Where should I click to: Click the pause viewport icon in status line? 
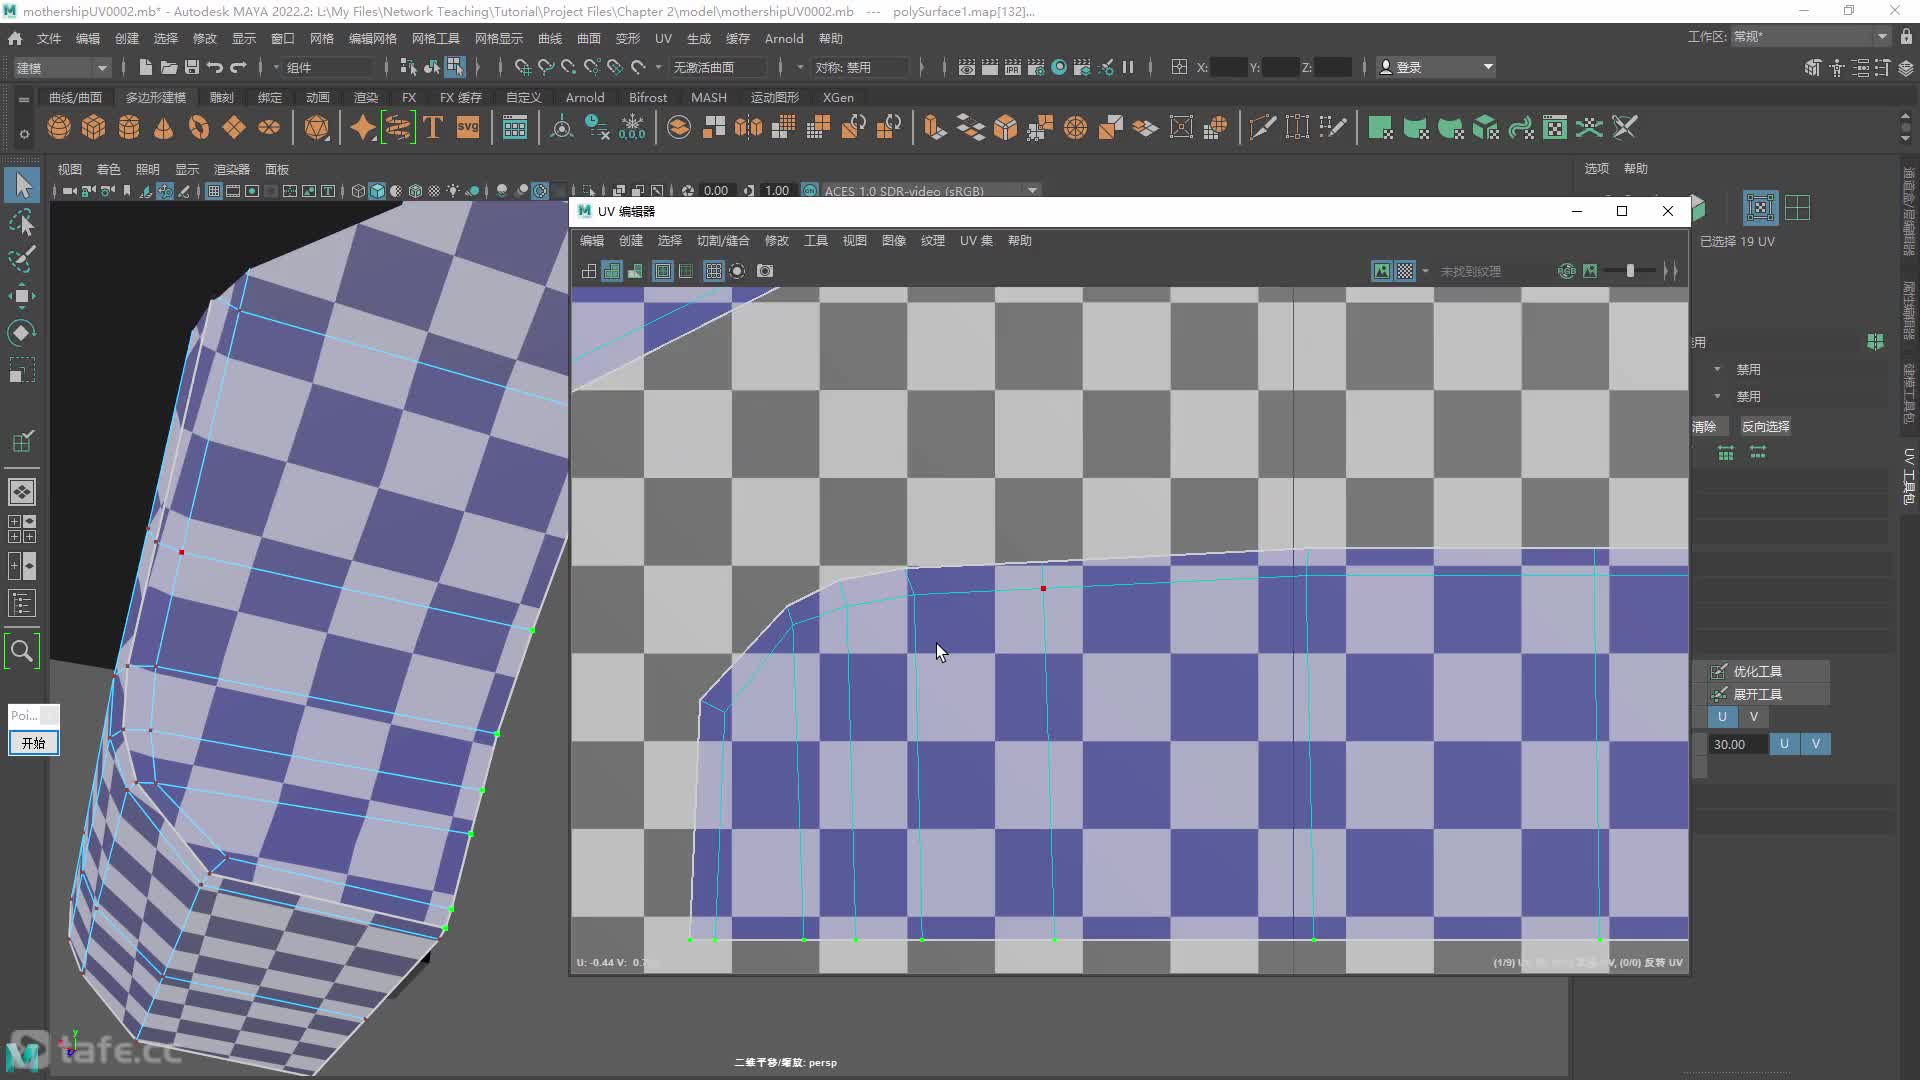[x=1128, y=67]
